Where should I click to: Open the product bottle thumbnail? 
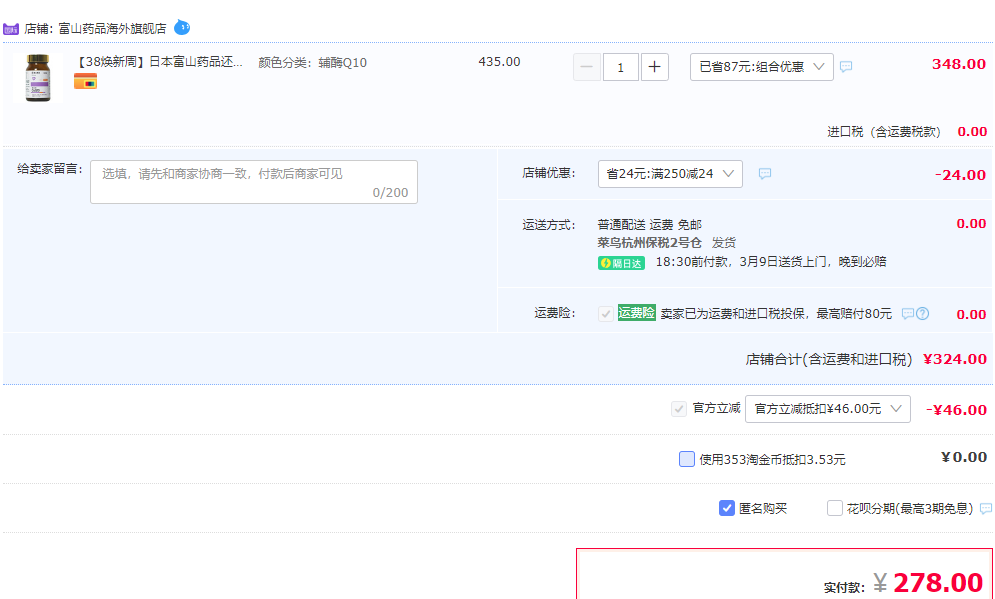point(38,78)
